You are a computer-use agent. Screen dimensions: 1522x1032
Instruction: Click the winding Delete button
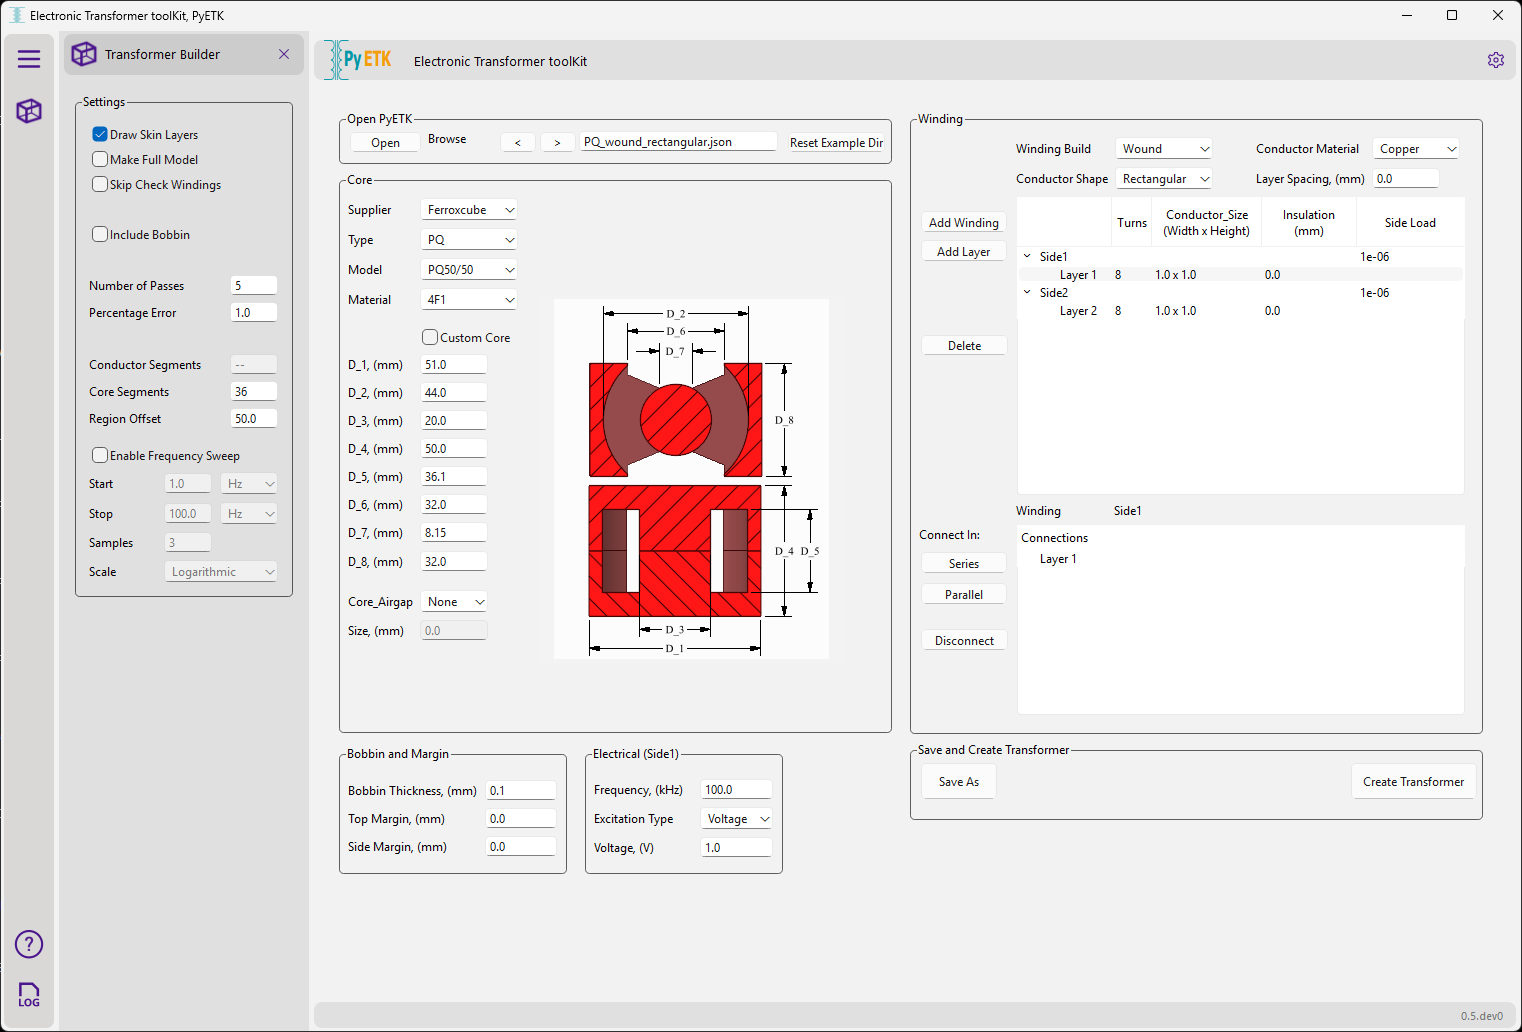[x=964, y=346]
